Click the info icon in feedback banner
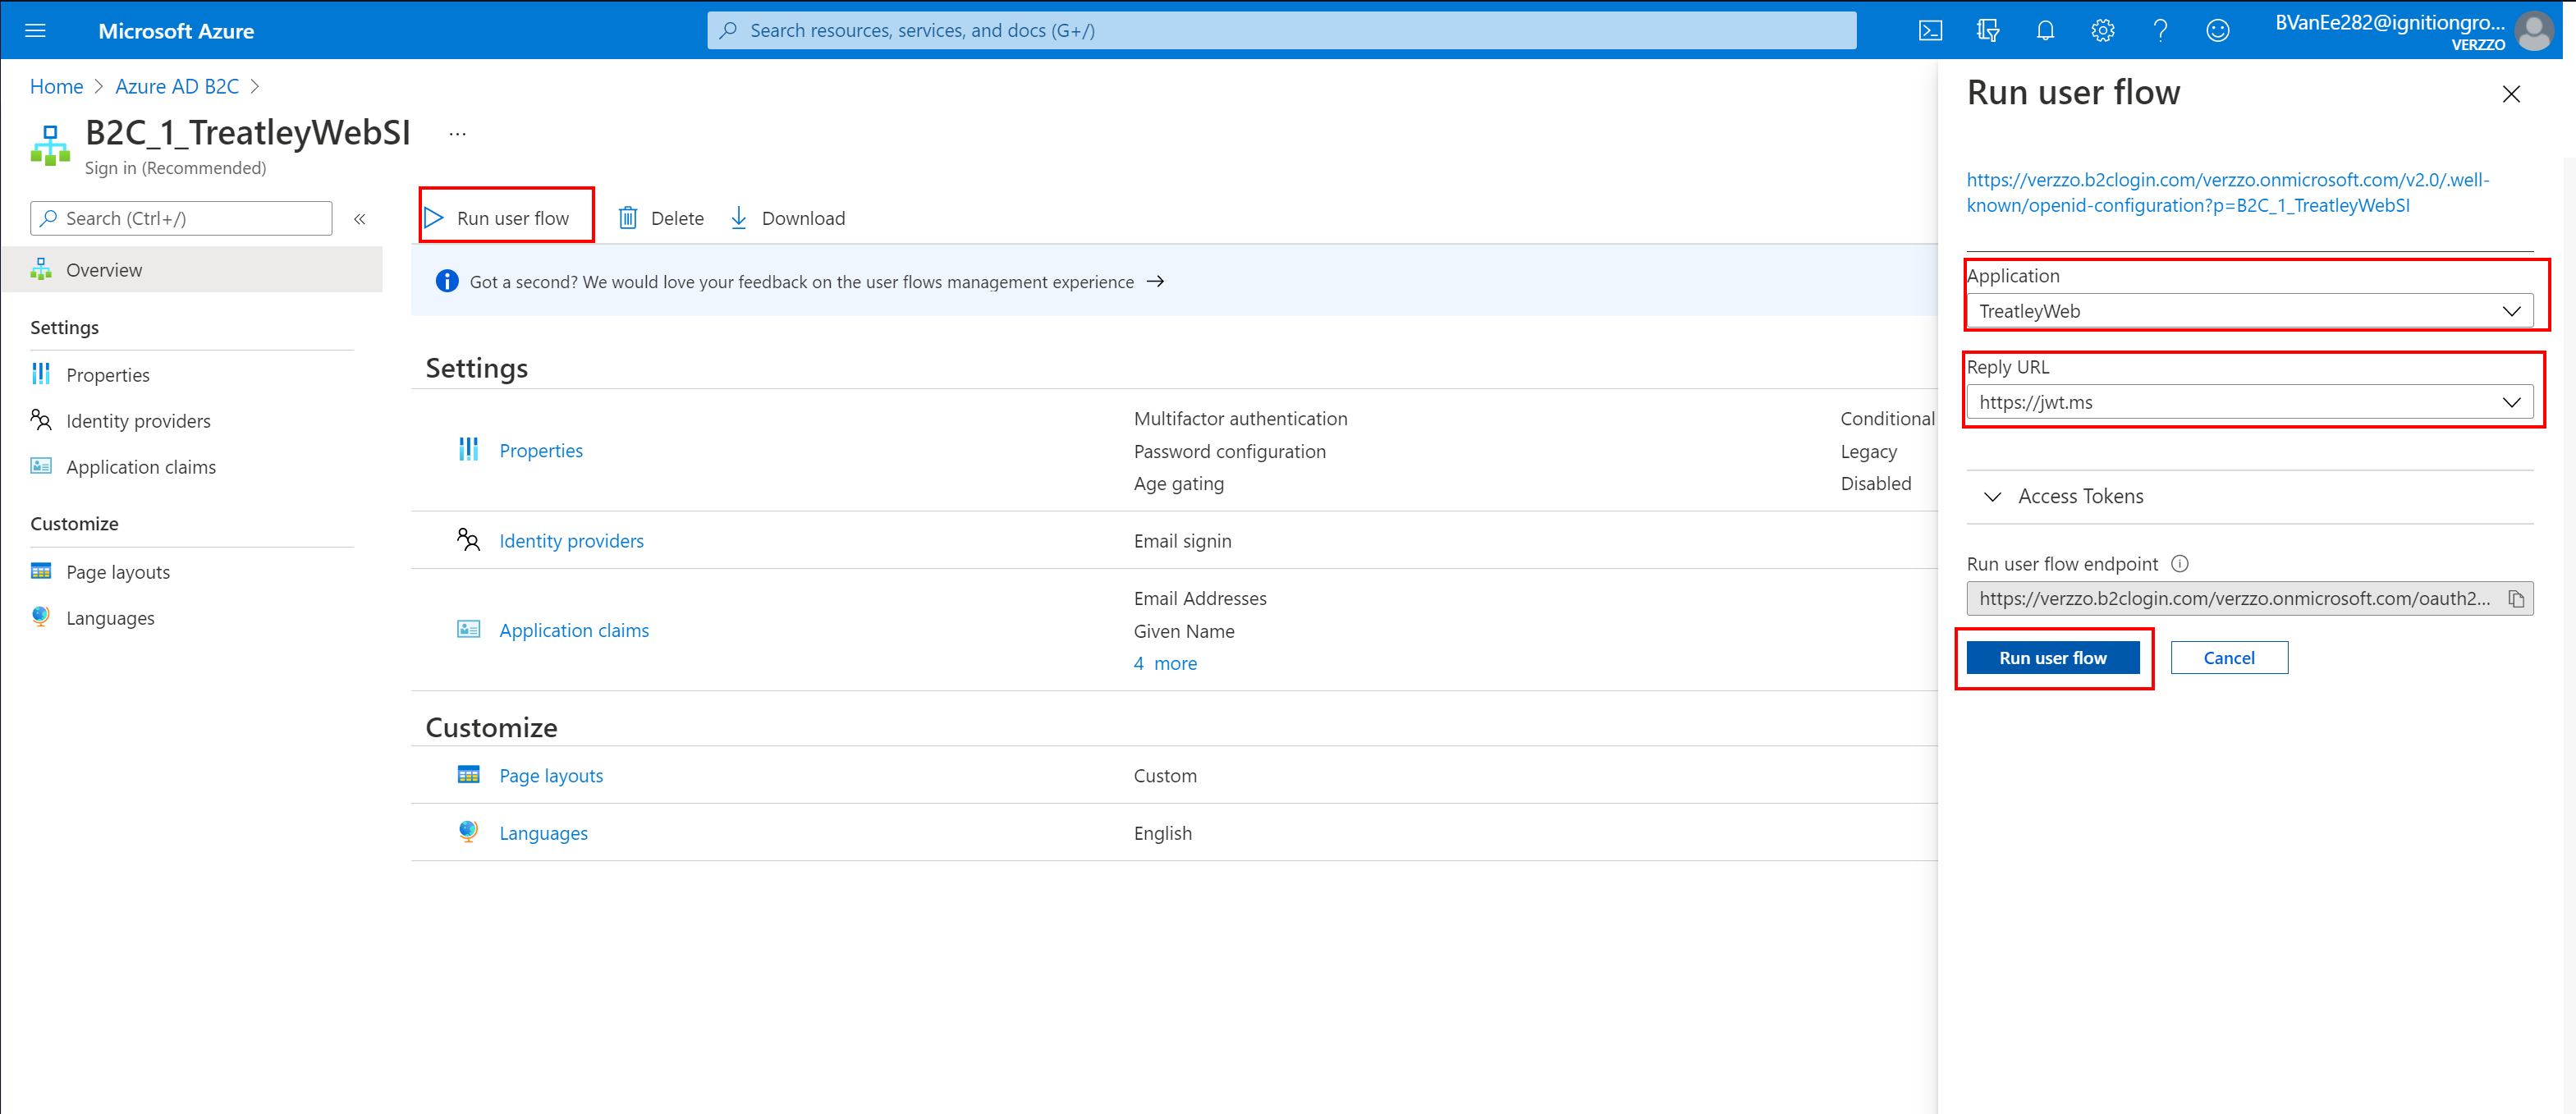Screen dimensions: 2576x1114 (447, 282)
